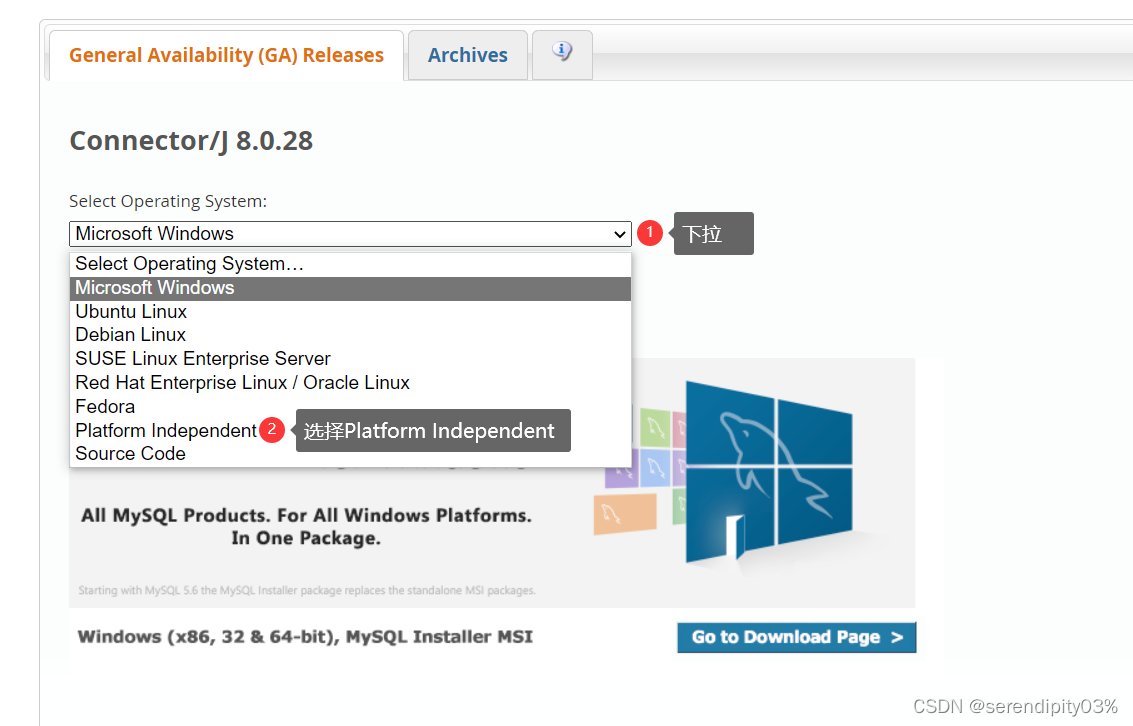Click the 'Connector/J 8.0.28' heading
Screen dimensions: 1133x726
coord(191,141)
